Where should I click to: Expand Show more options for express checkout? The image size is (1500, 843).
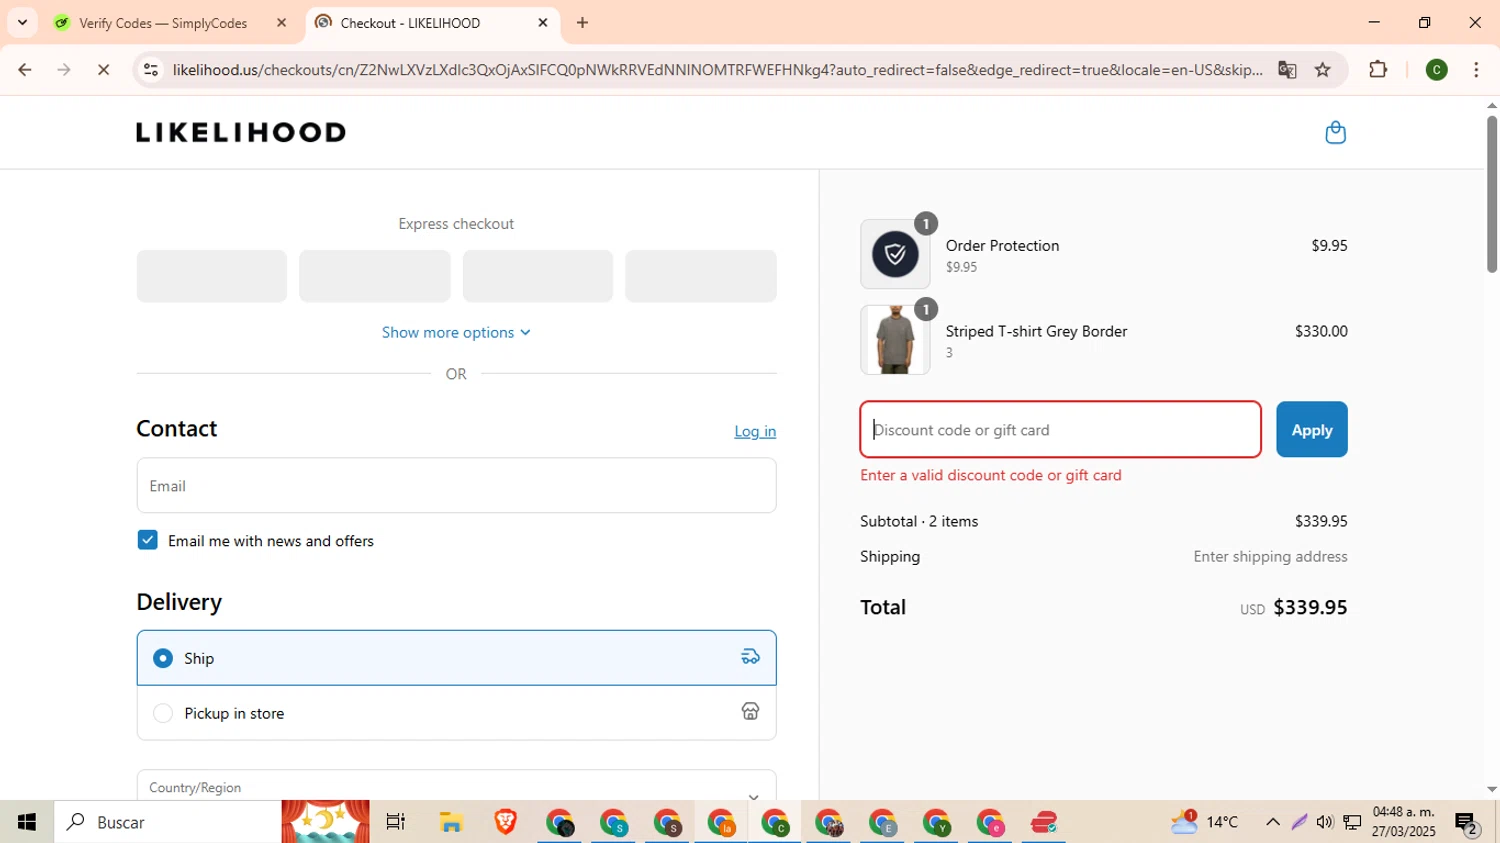pos(456,332)
